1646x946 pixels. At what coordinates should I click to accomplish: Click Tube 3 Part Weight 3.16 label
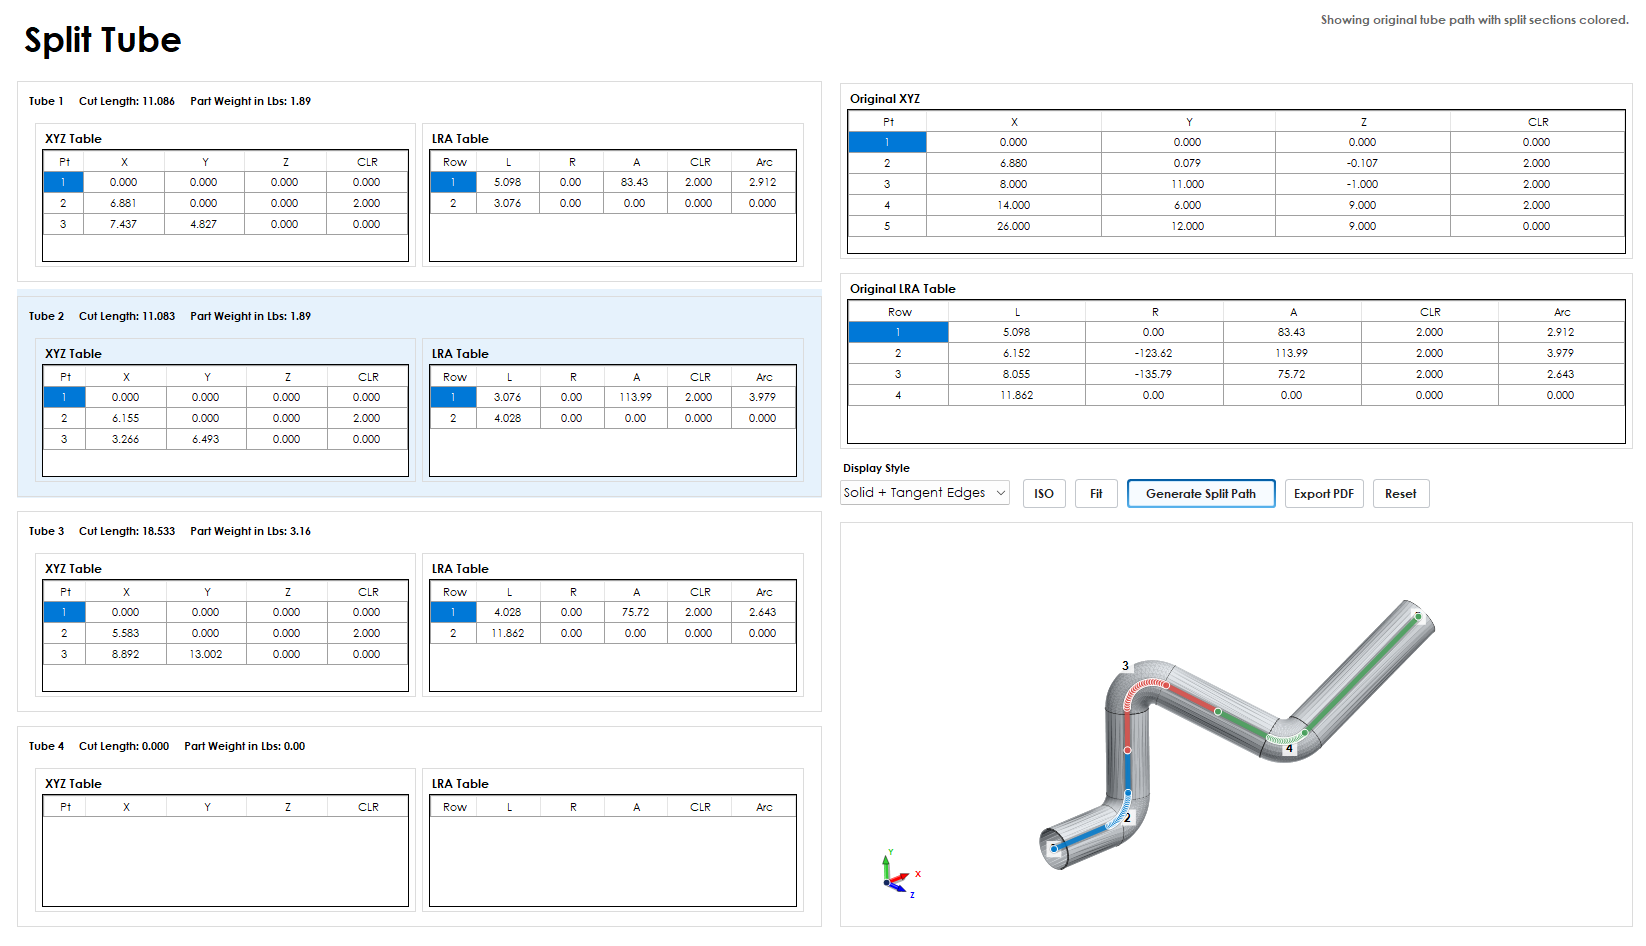click(251, 531)
